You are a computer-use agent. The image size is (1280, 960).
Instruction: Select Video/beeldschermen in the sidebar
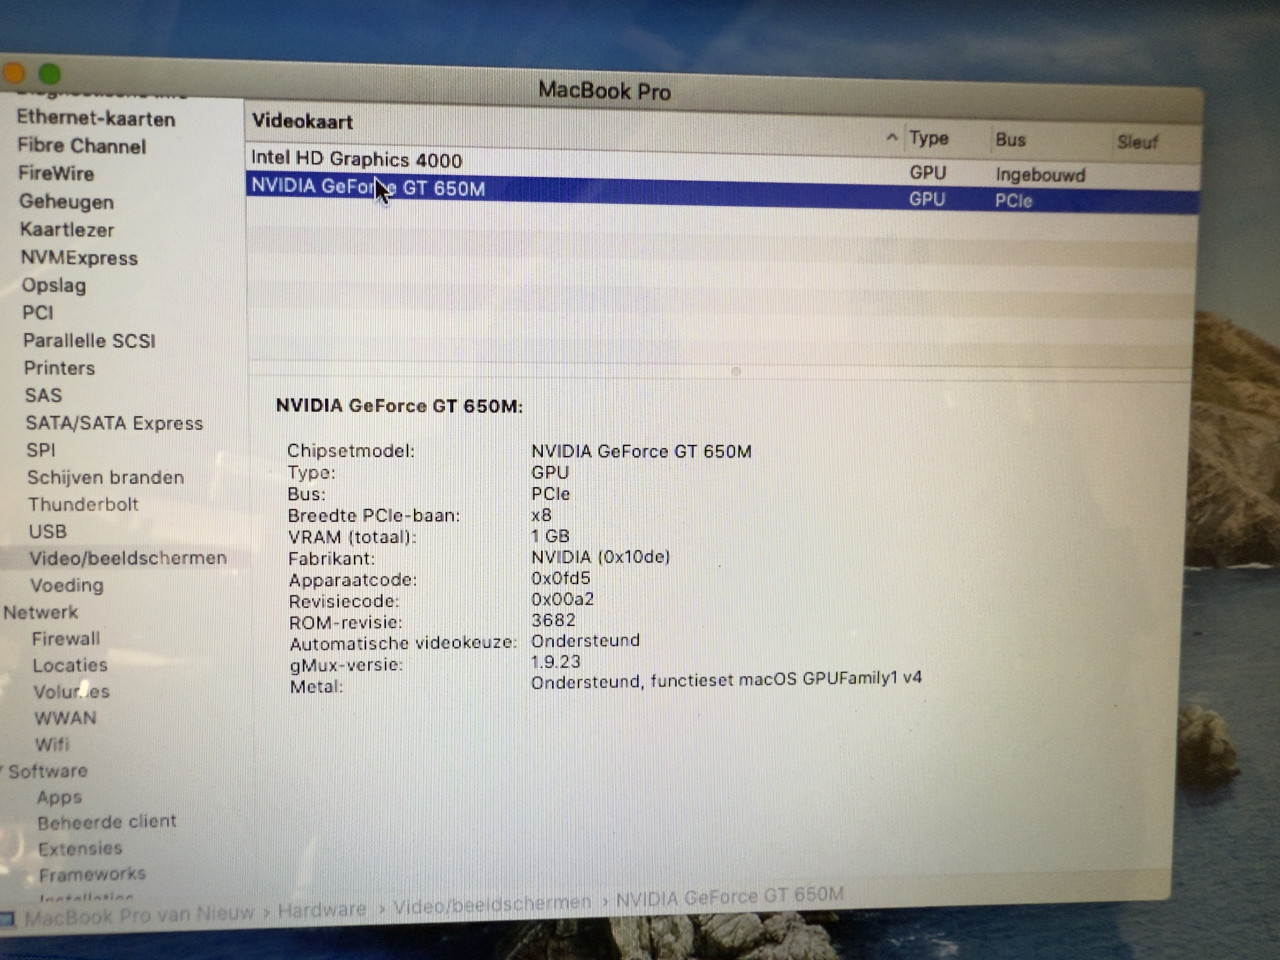click(128, 558)
